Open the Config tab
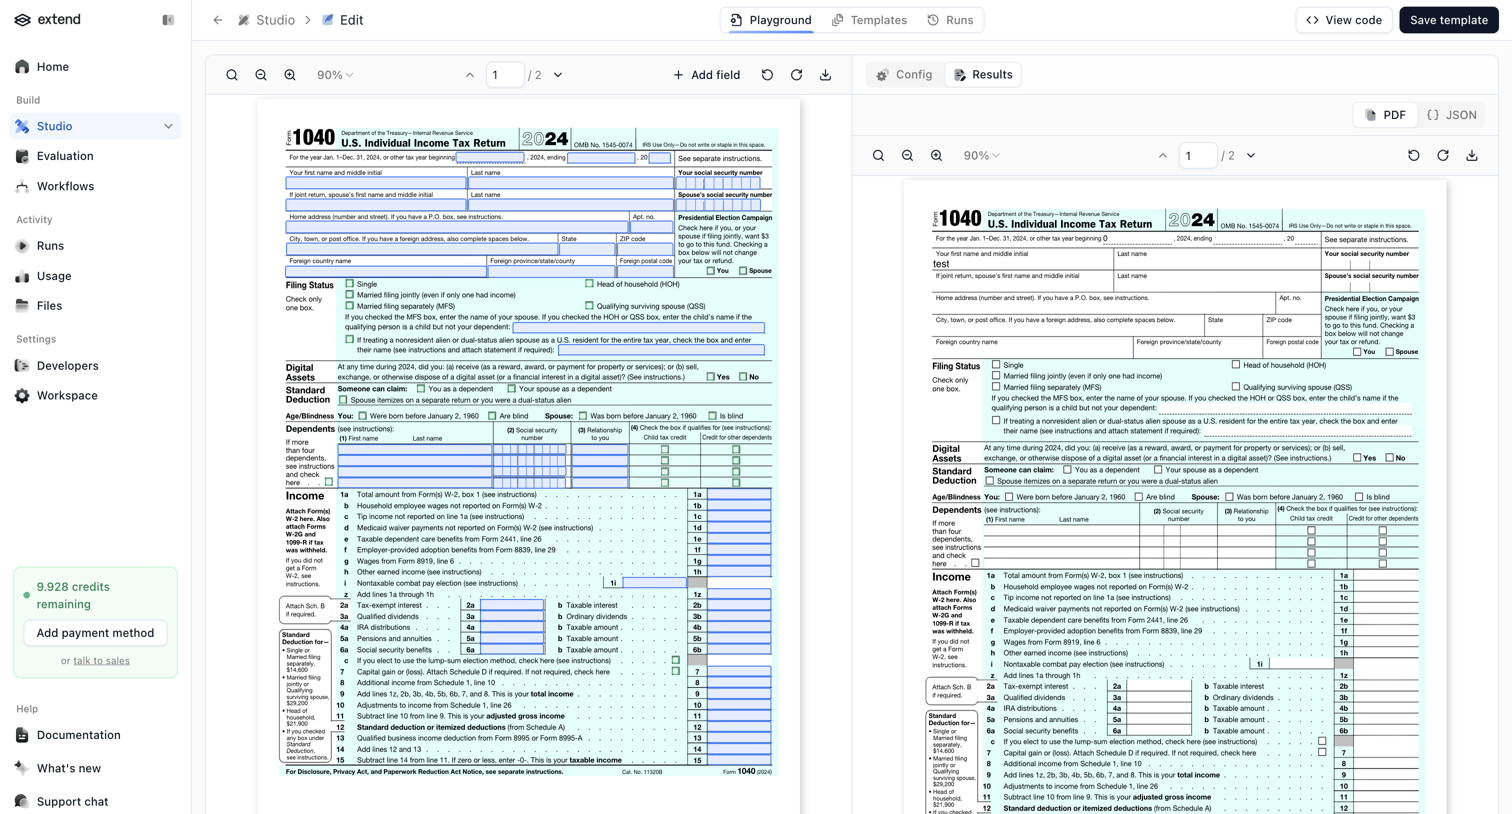The width and height of the screenshot is (1512, 814). (x=904, y=75)
